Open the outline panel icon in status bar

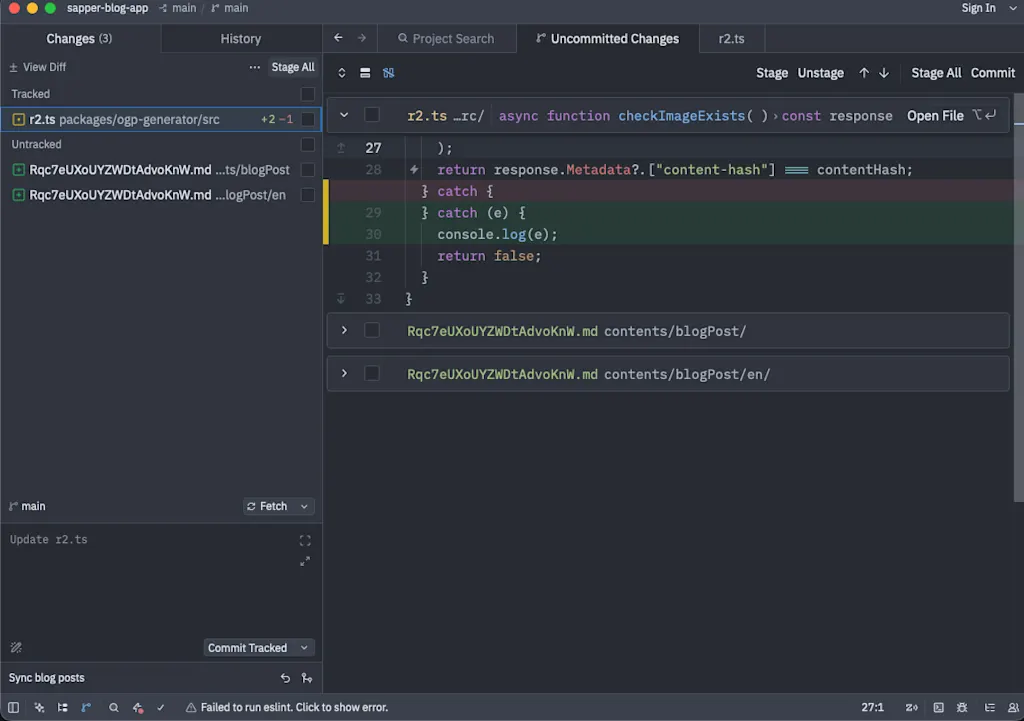click(63, 707)
